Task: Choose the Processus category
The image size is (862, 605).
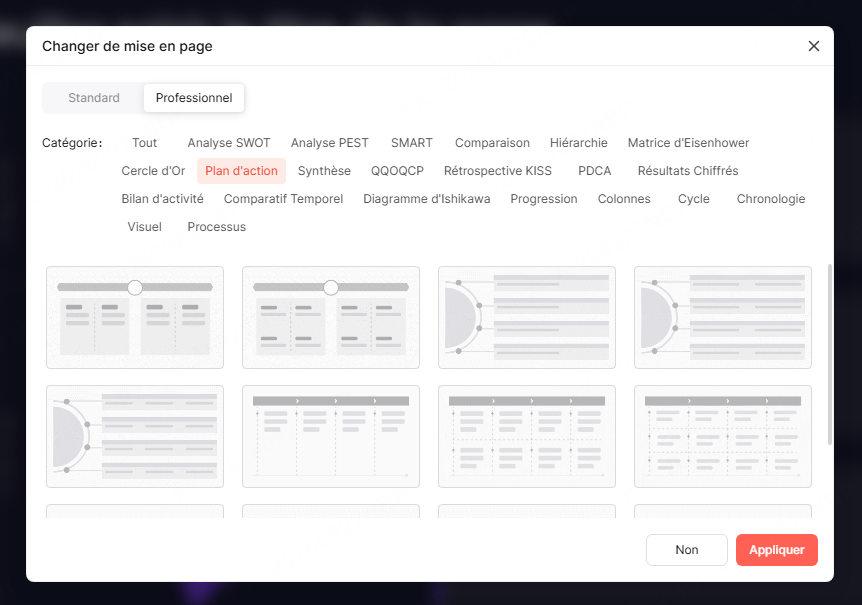Action: [217, 227]
